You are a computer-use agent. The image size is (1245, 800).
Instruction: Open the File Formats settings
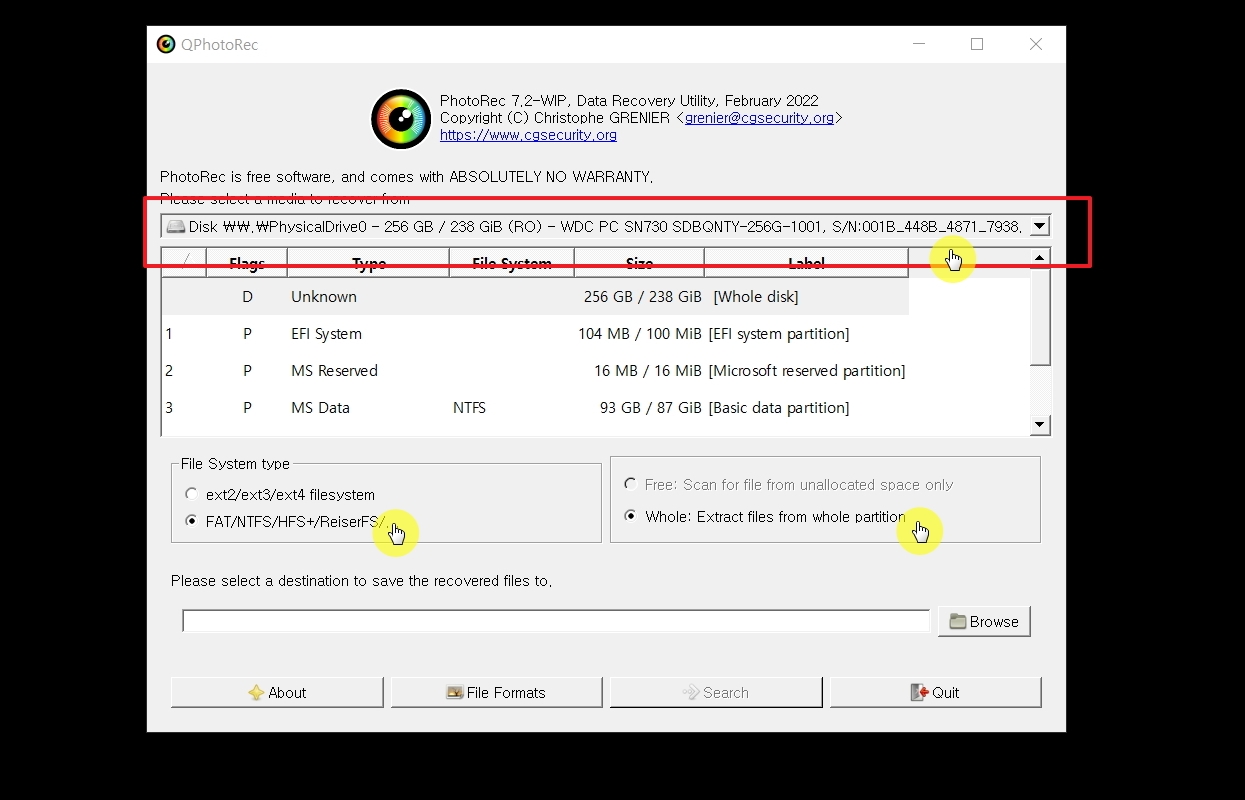point(496,692)
